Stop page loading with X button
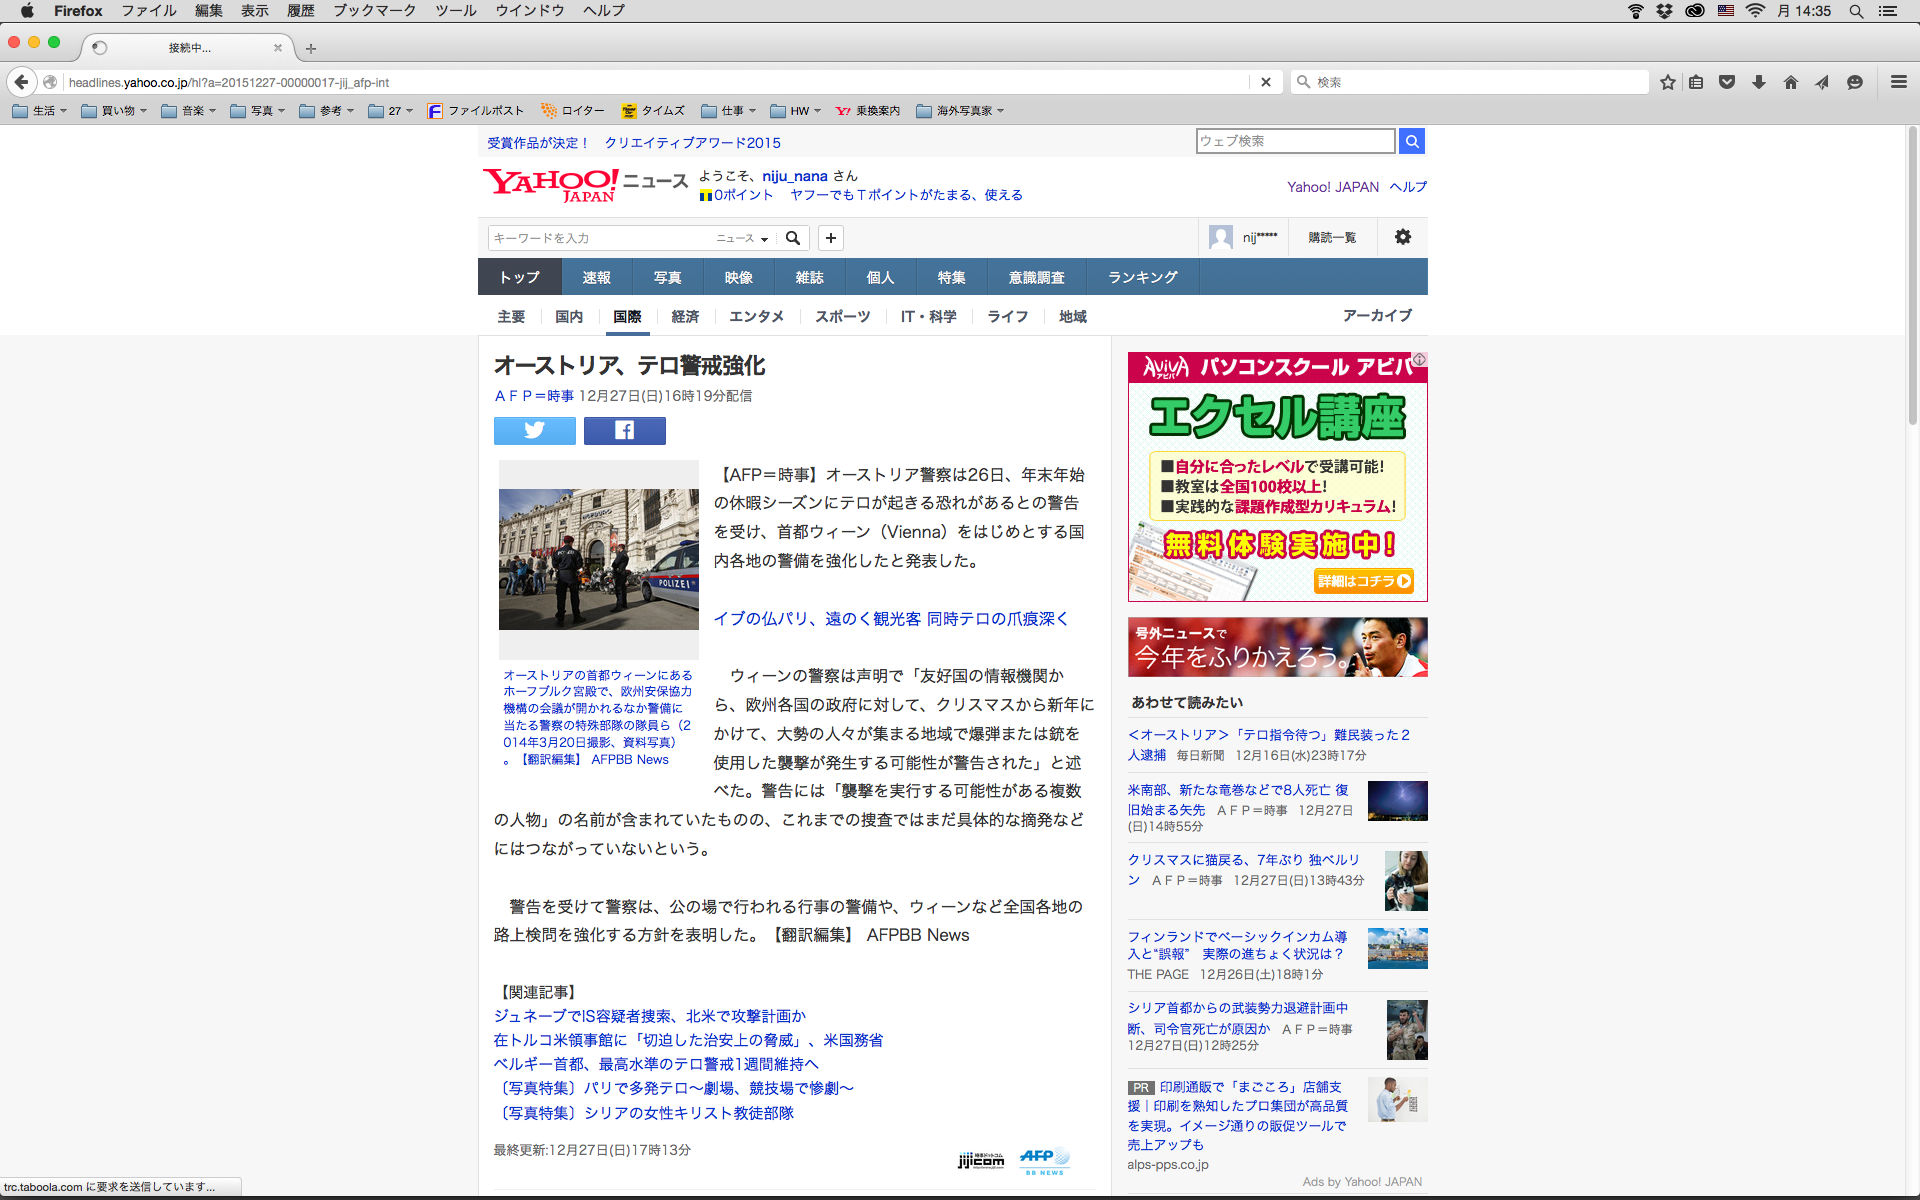The image size is (1920, 1200). [1265, 82]
